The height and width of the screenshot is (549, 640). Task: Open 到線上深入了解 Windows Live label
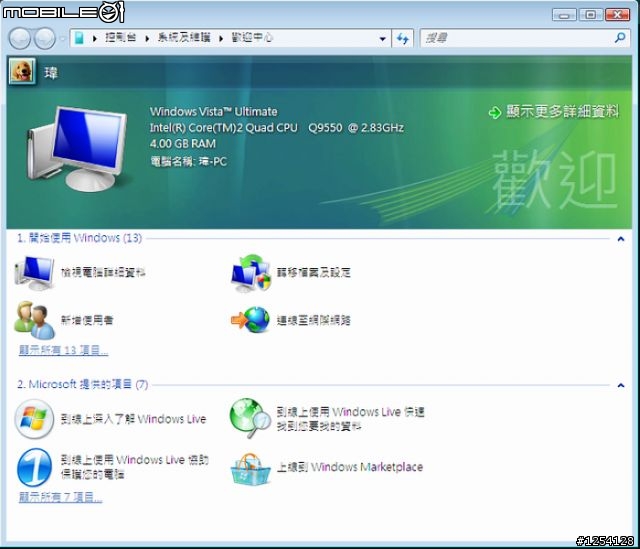133,419
